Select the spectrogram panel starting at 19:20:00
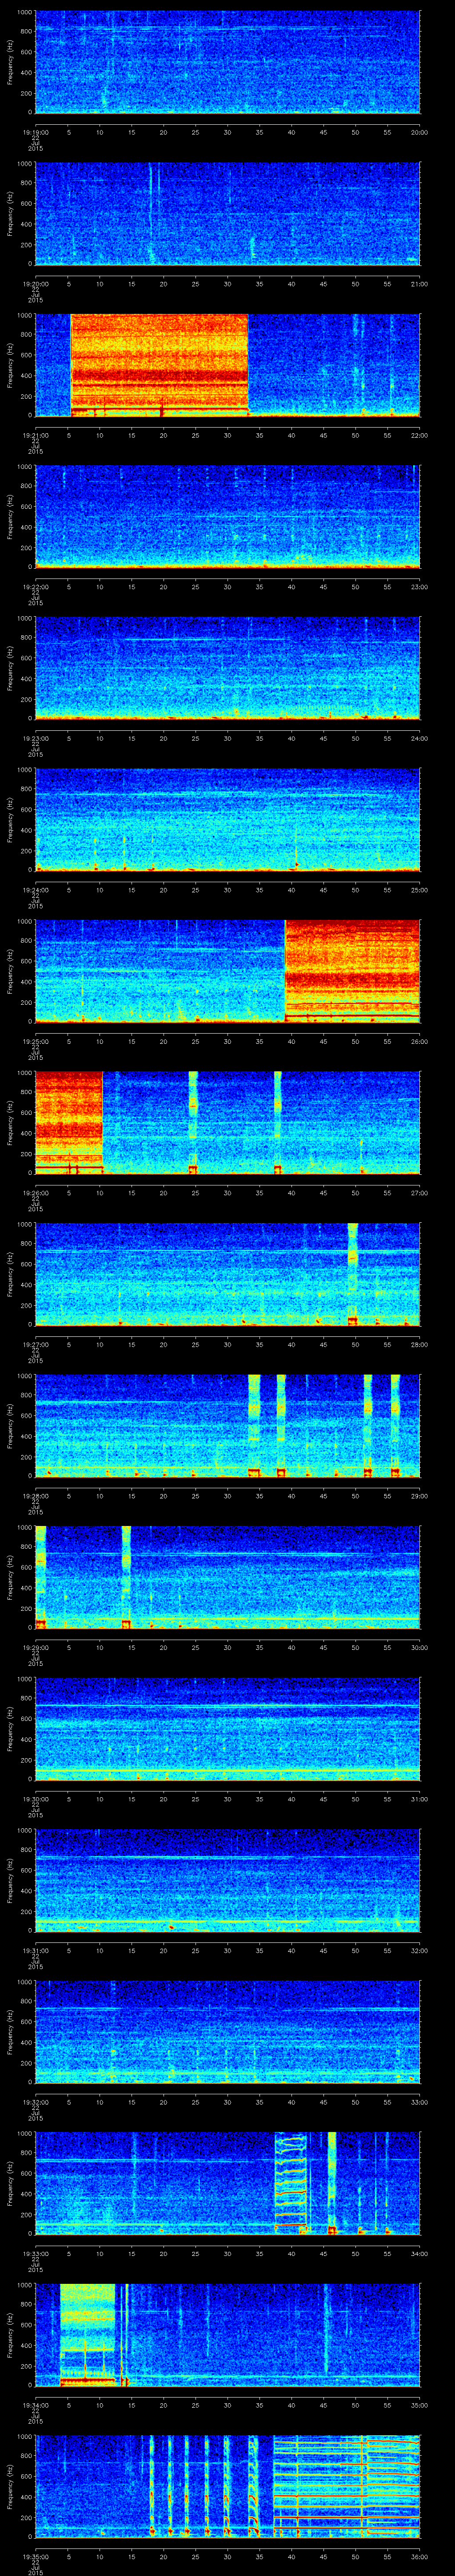Image resolution: width=455 pixels, height=2576 pixels. coord(227,214)
